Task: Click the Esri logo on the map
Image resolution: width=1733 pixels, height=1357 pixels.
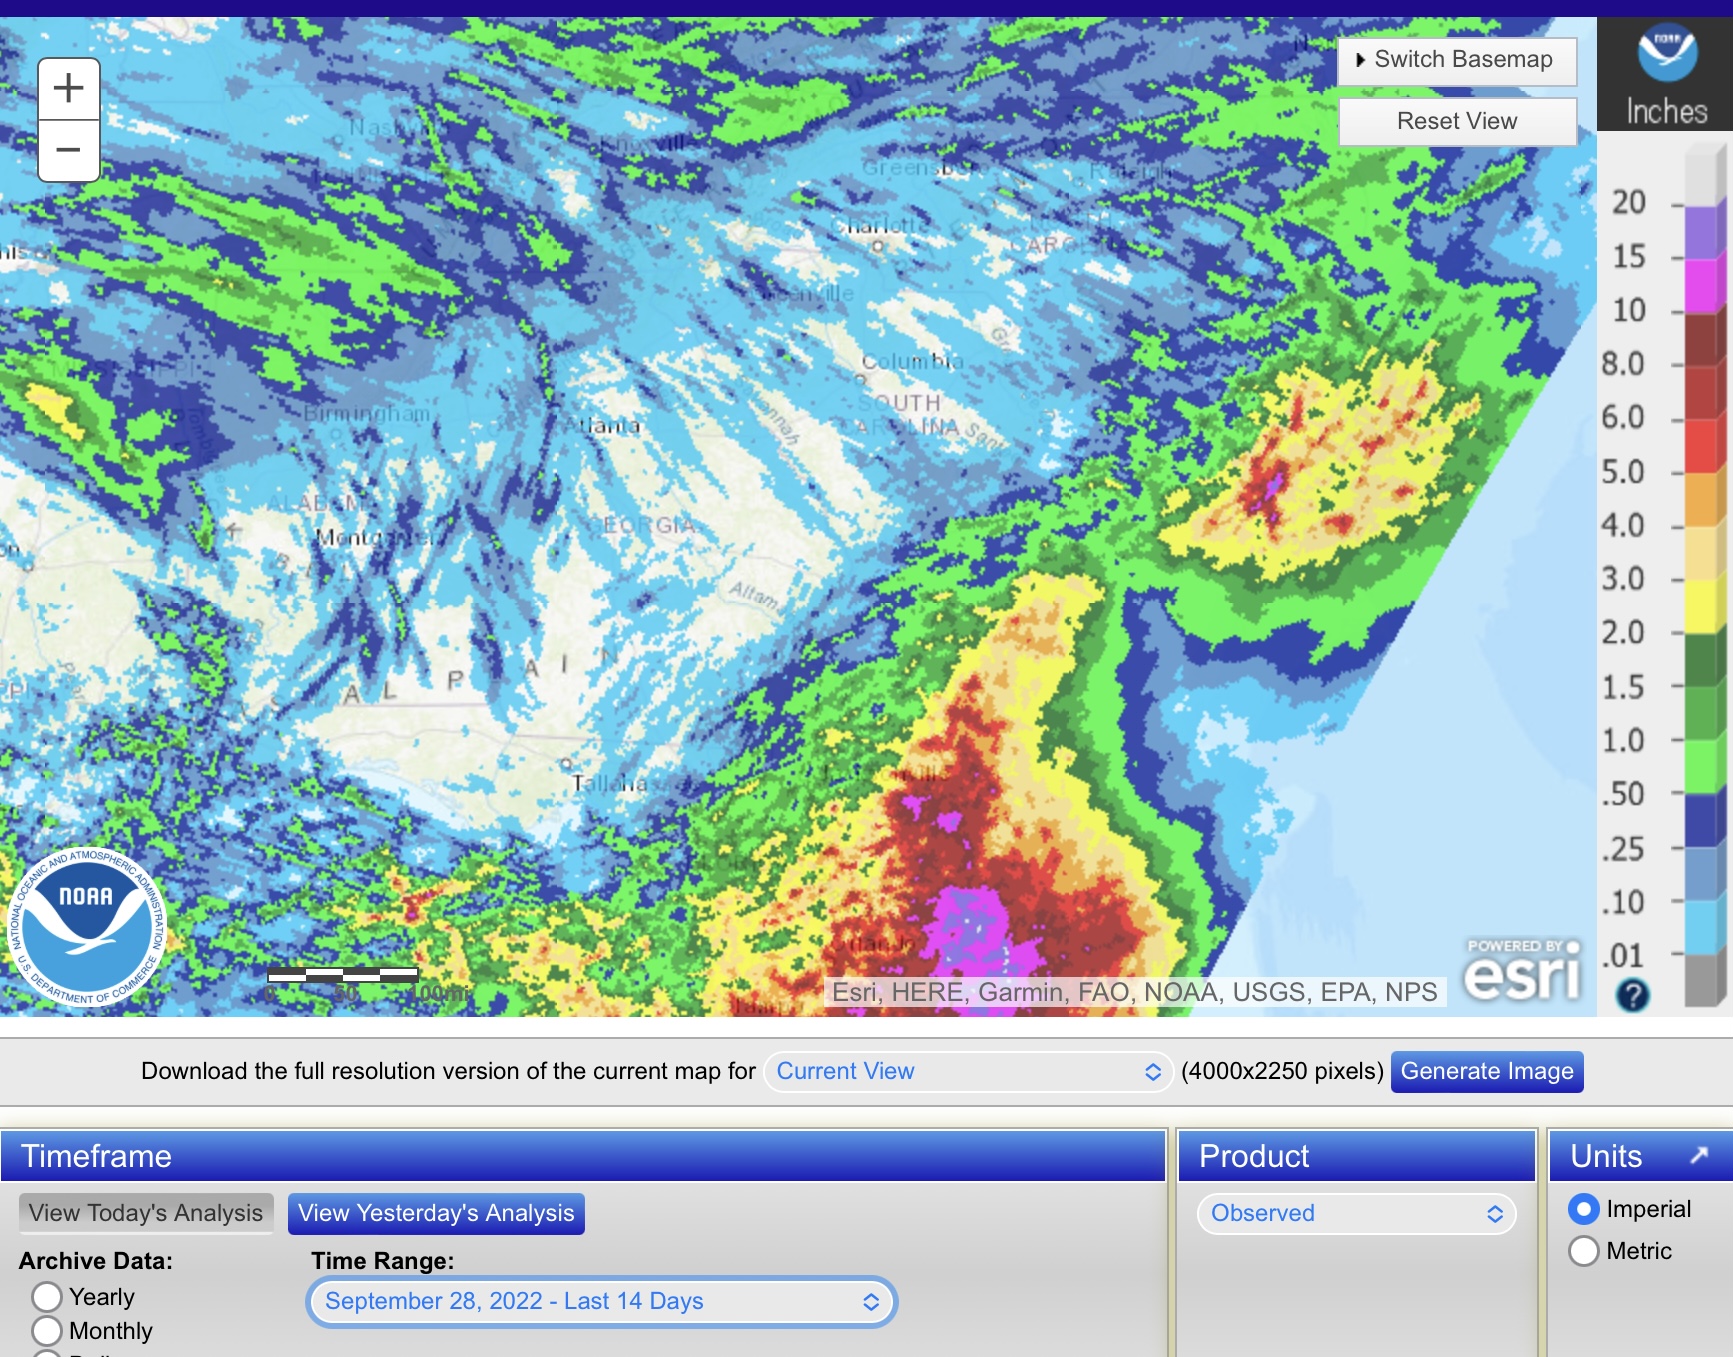Action: [1522, 972]
